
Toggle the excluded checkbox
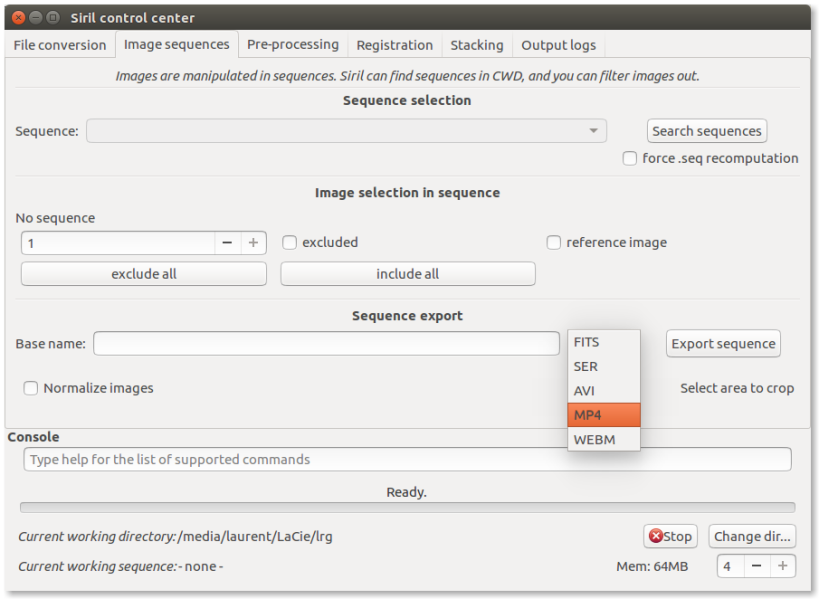[289, 242]
